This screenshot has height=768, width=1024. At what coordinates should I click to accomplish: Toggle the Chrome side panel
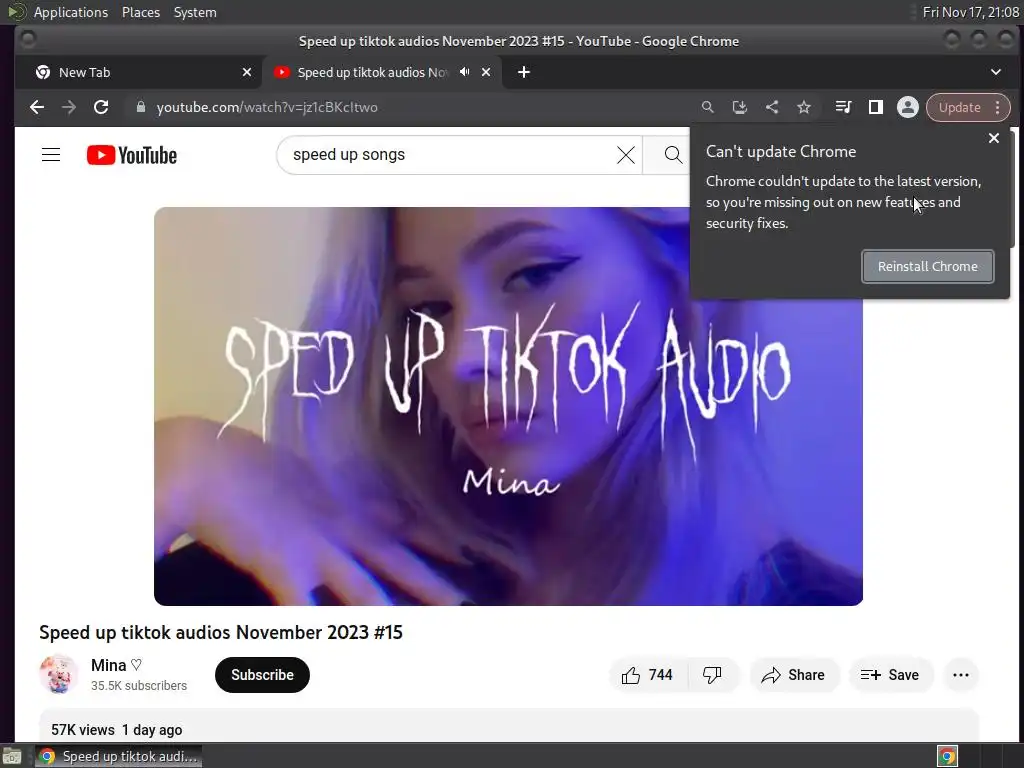tap(876, 107)
